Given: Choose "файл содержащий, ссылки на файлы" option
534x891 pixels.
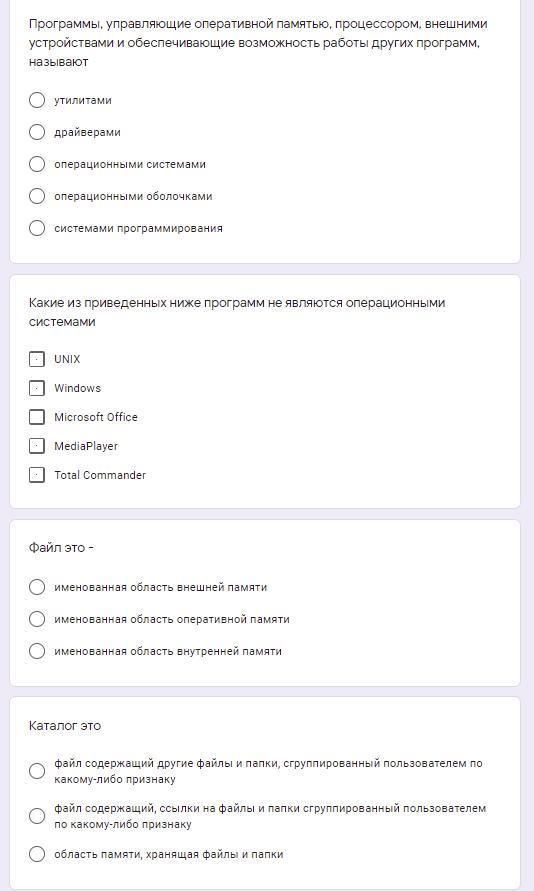Looking at the screenshot, I should coord(37,816).
